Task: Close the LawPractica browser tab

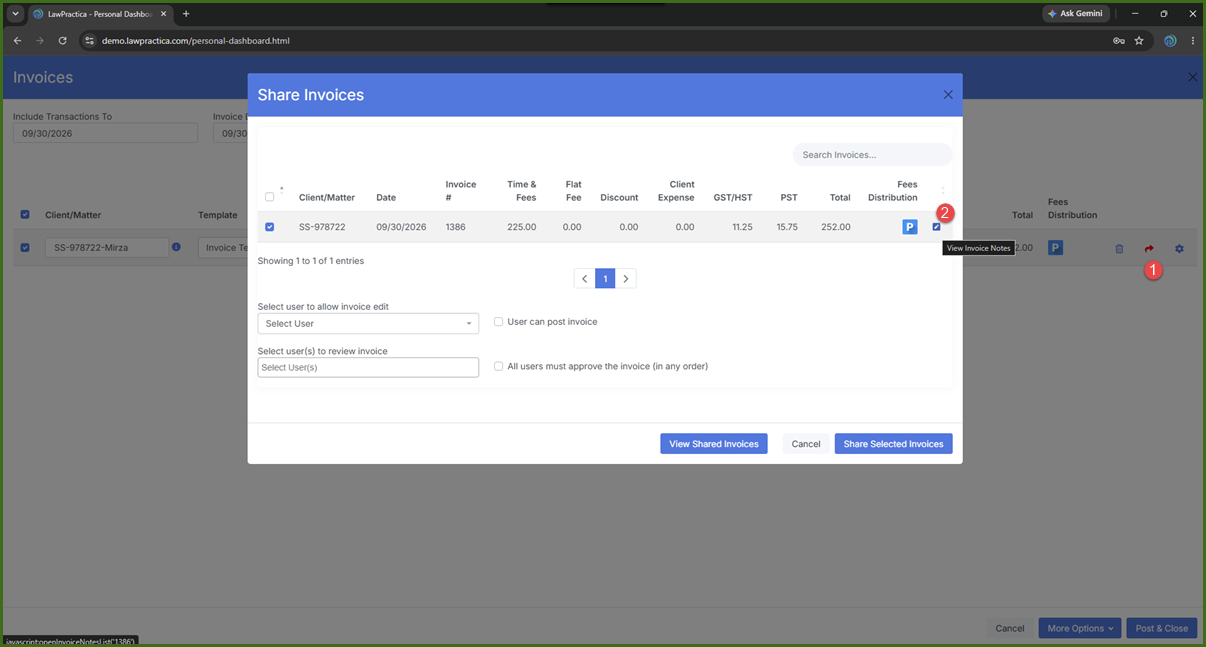Action: tap(164, 14)
